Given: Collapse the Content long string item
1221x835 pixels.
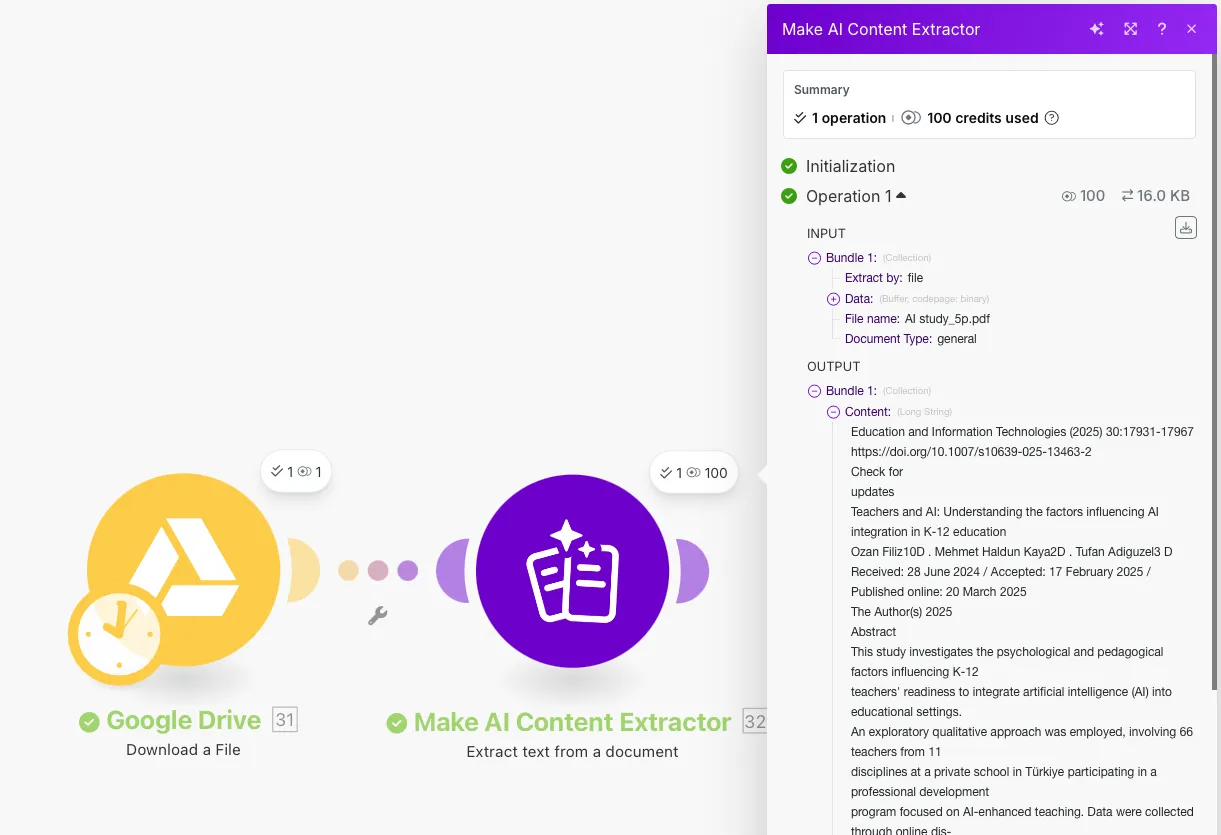Looking at the screenshot, I should pos(833,412).
